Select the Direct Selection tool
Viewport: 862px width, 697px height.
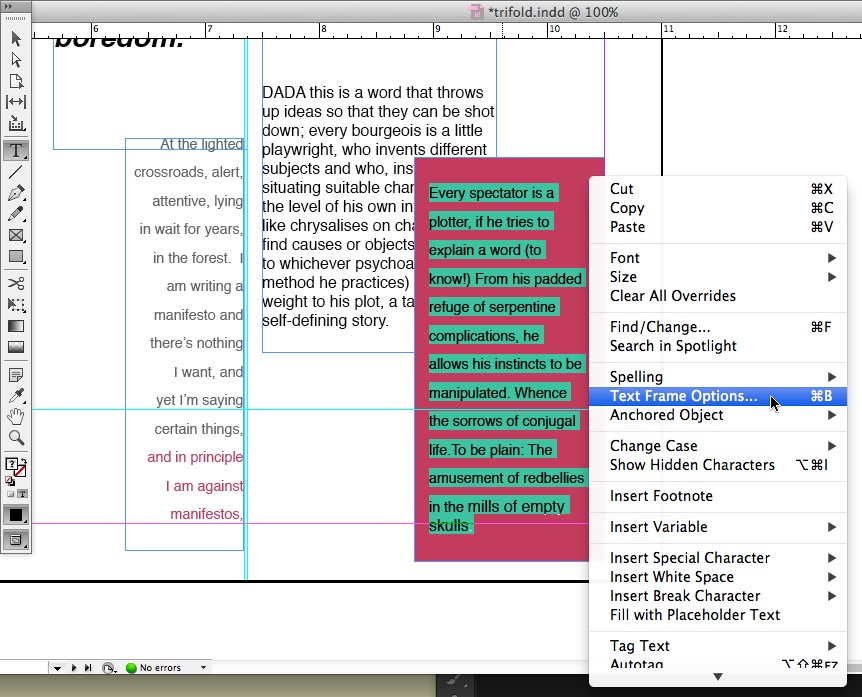coord(16,60)
